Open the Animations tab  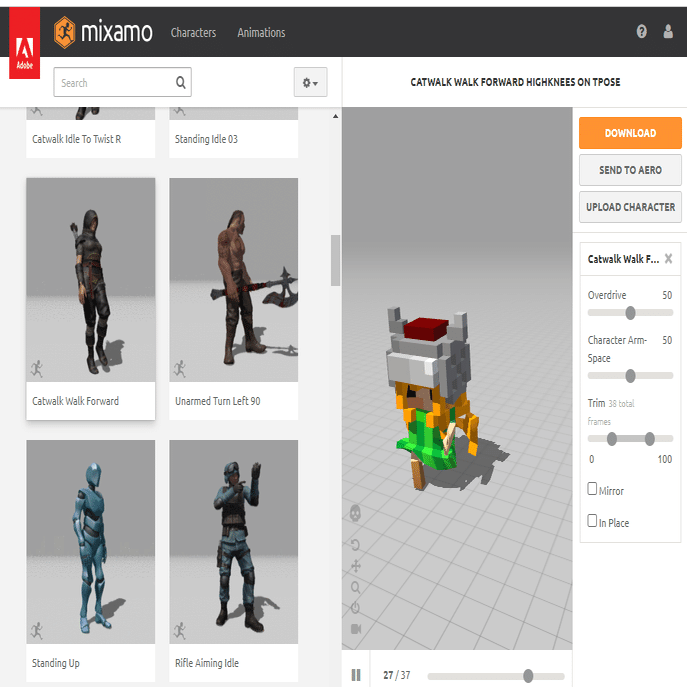tap(261, 33)
